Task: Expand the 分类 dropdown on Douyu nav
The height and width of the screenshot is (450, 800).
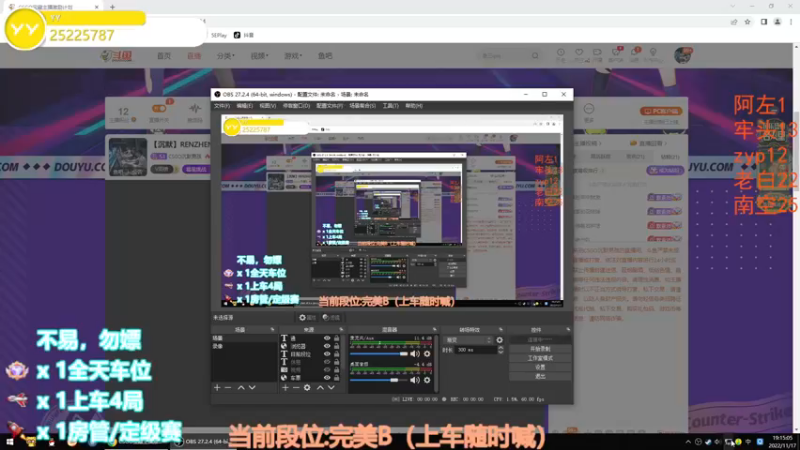Action: coord(226,56)
